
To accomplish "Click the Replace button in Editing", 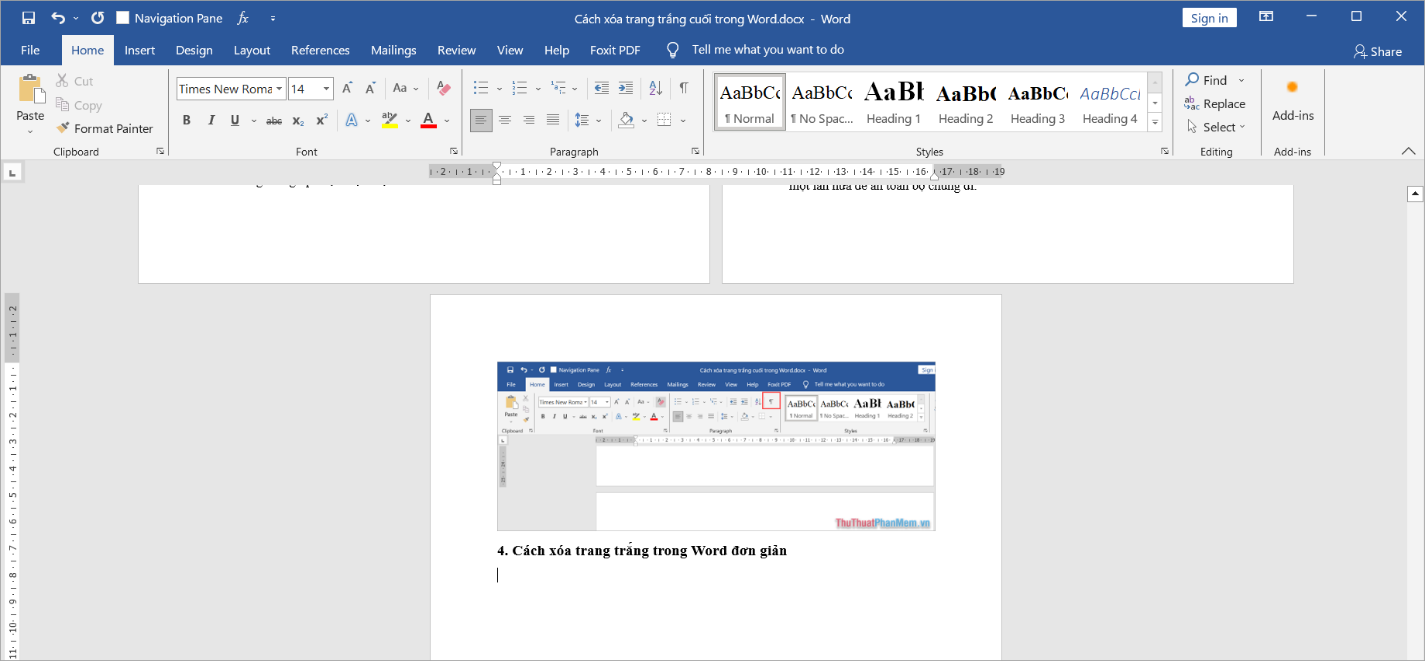I will [x=1215, y=104].
